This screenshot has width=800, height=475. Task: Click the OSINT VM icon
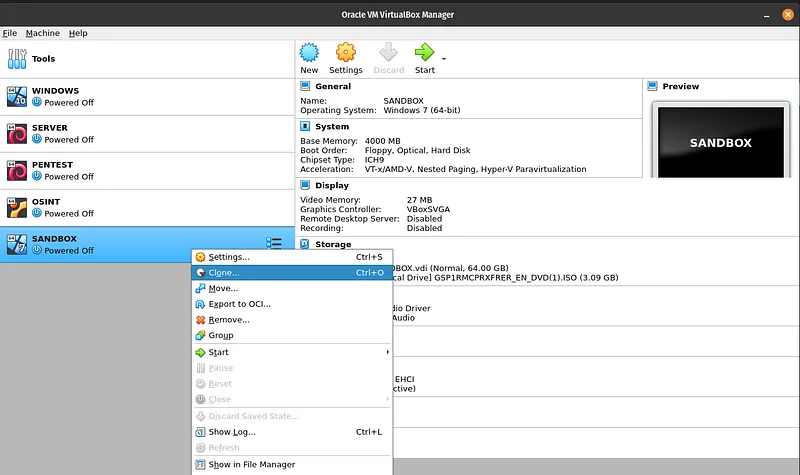tap(17, 208)
